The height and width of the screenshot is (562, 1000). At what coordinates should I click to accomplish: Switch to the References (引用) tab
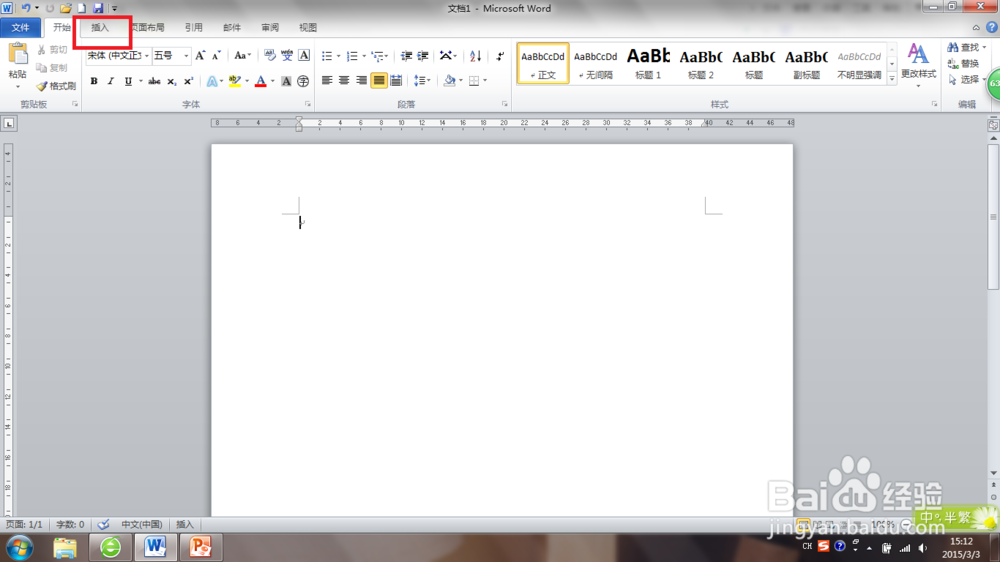(x=193, y=27)
